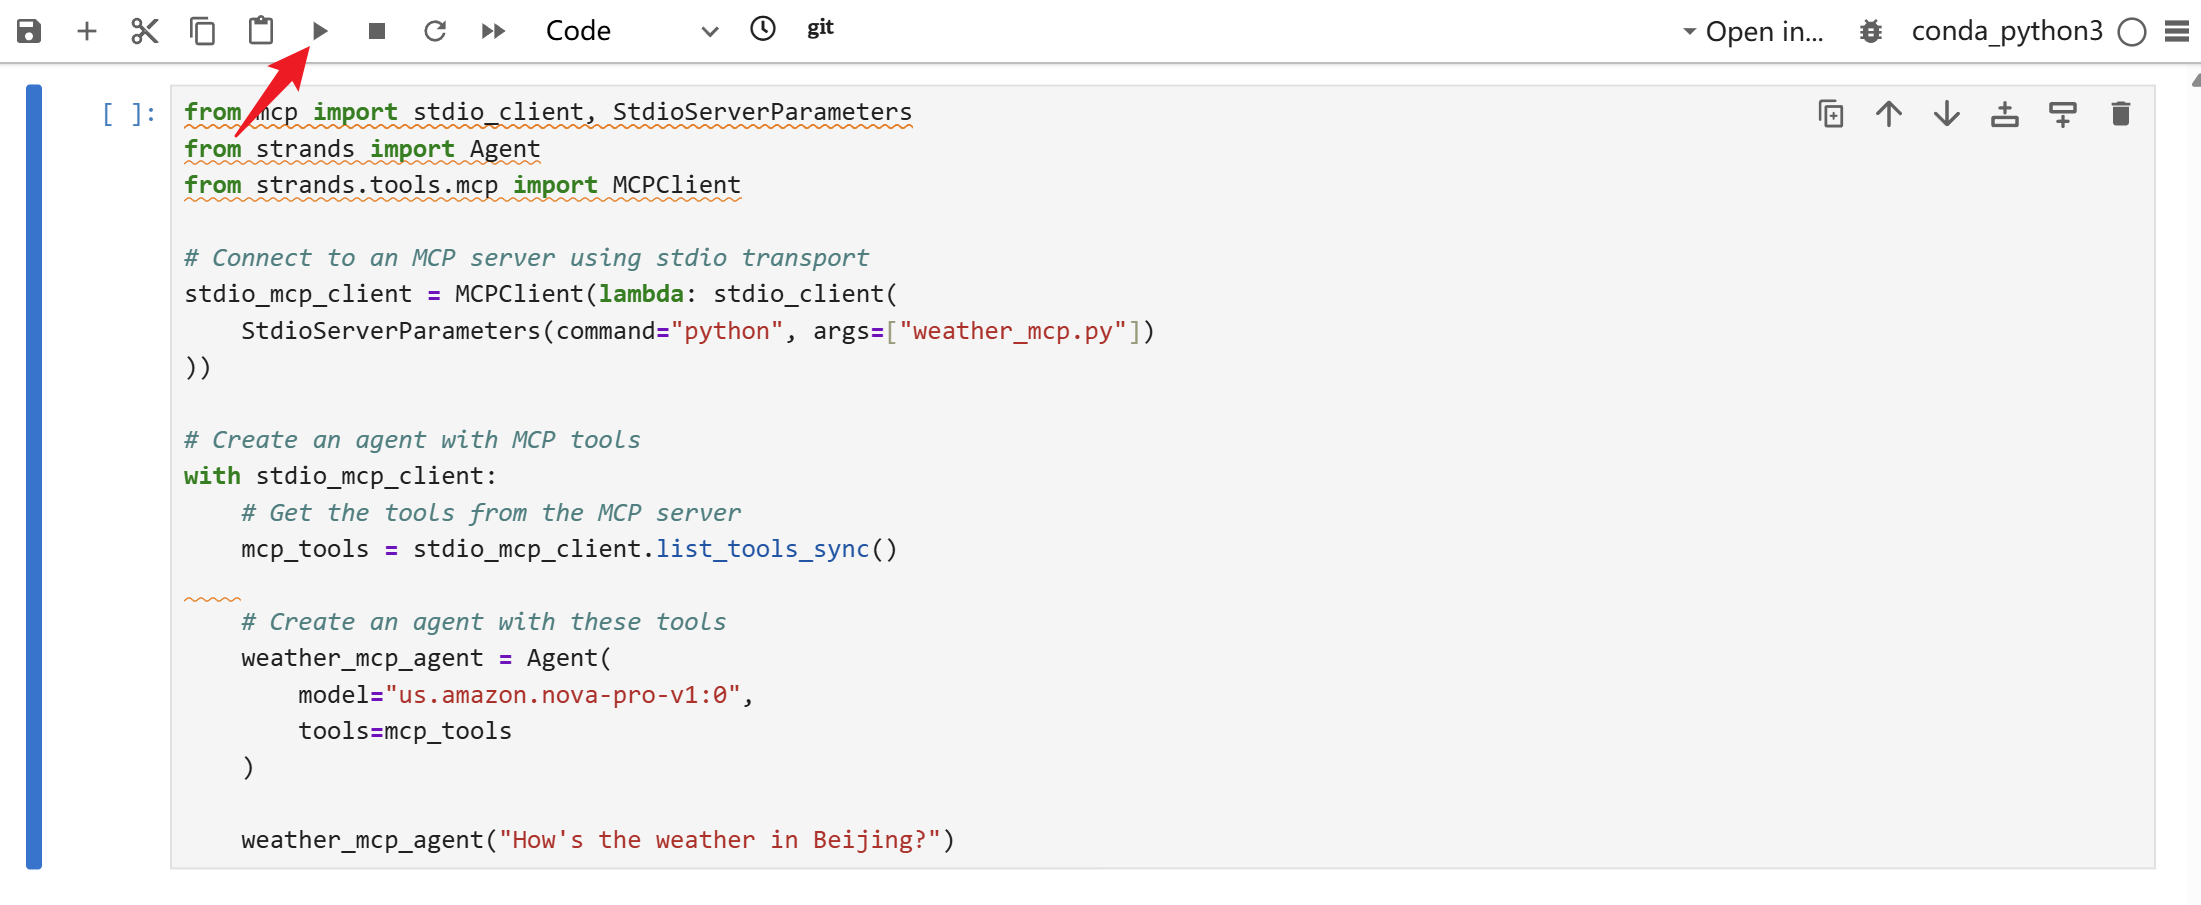The height and width of the screenshot is (905, 2201).
Task: Restart the kernel with the circular arrow
Action: (x=435, y=31)
